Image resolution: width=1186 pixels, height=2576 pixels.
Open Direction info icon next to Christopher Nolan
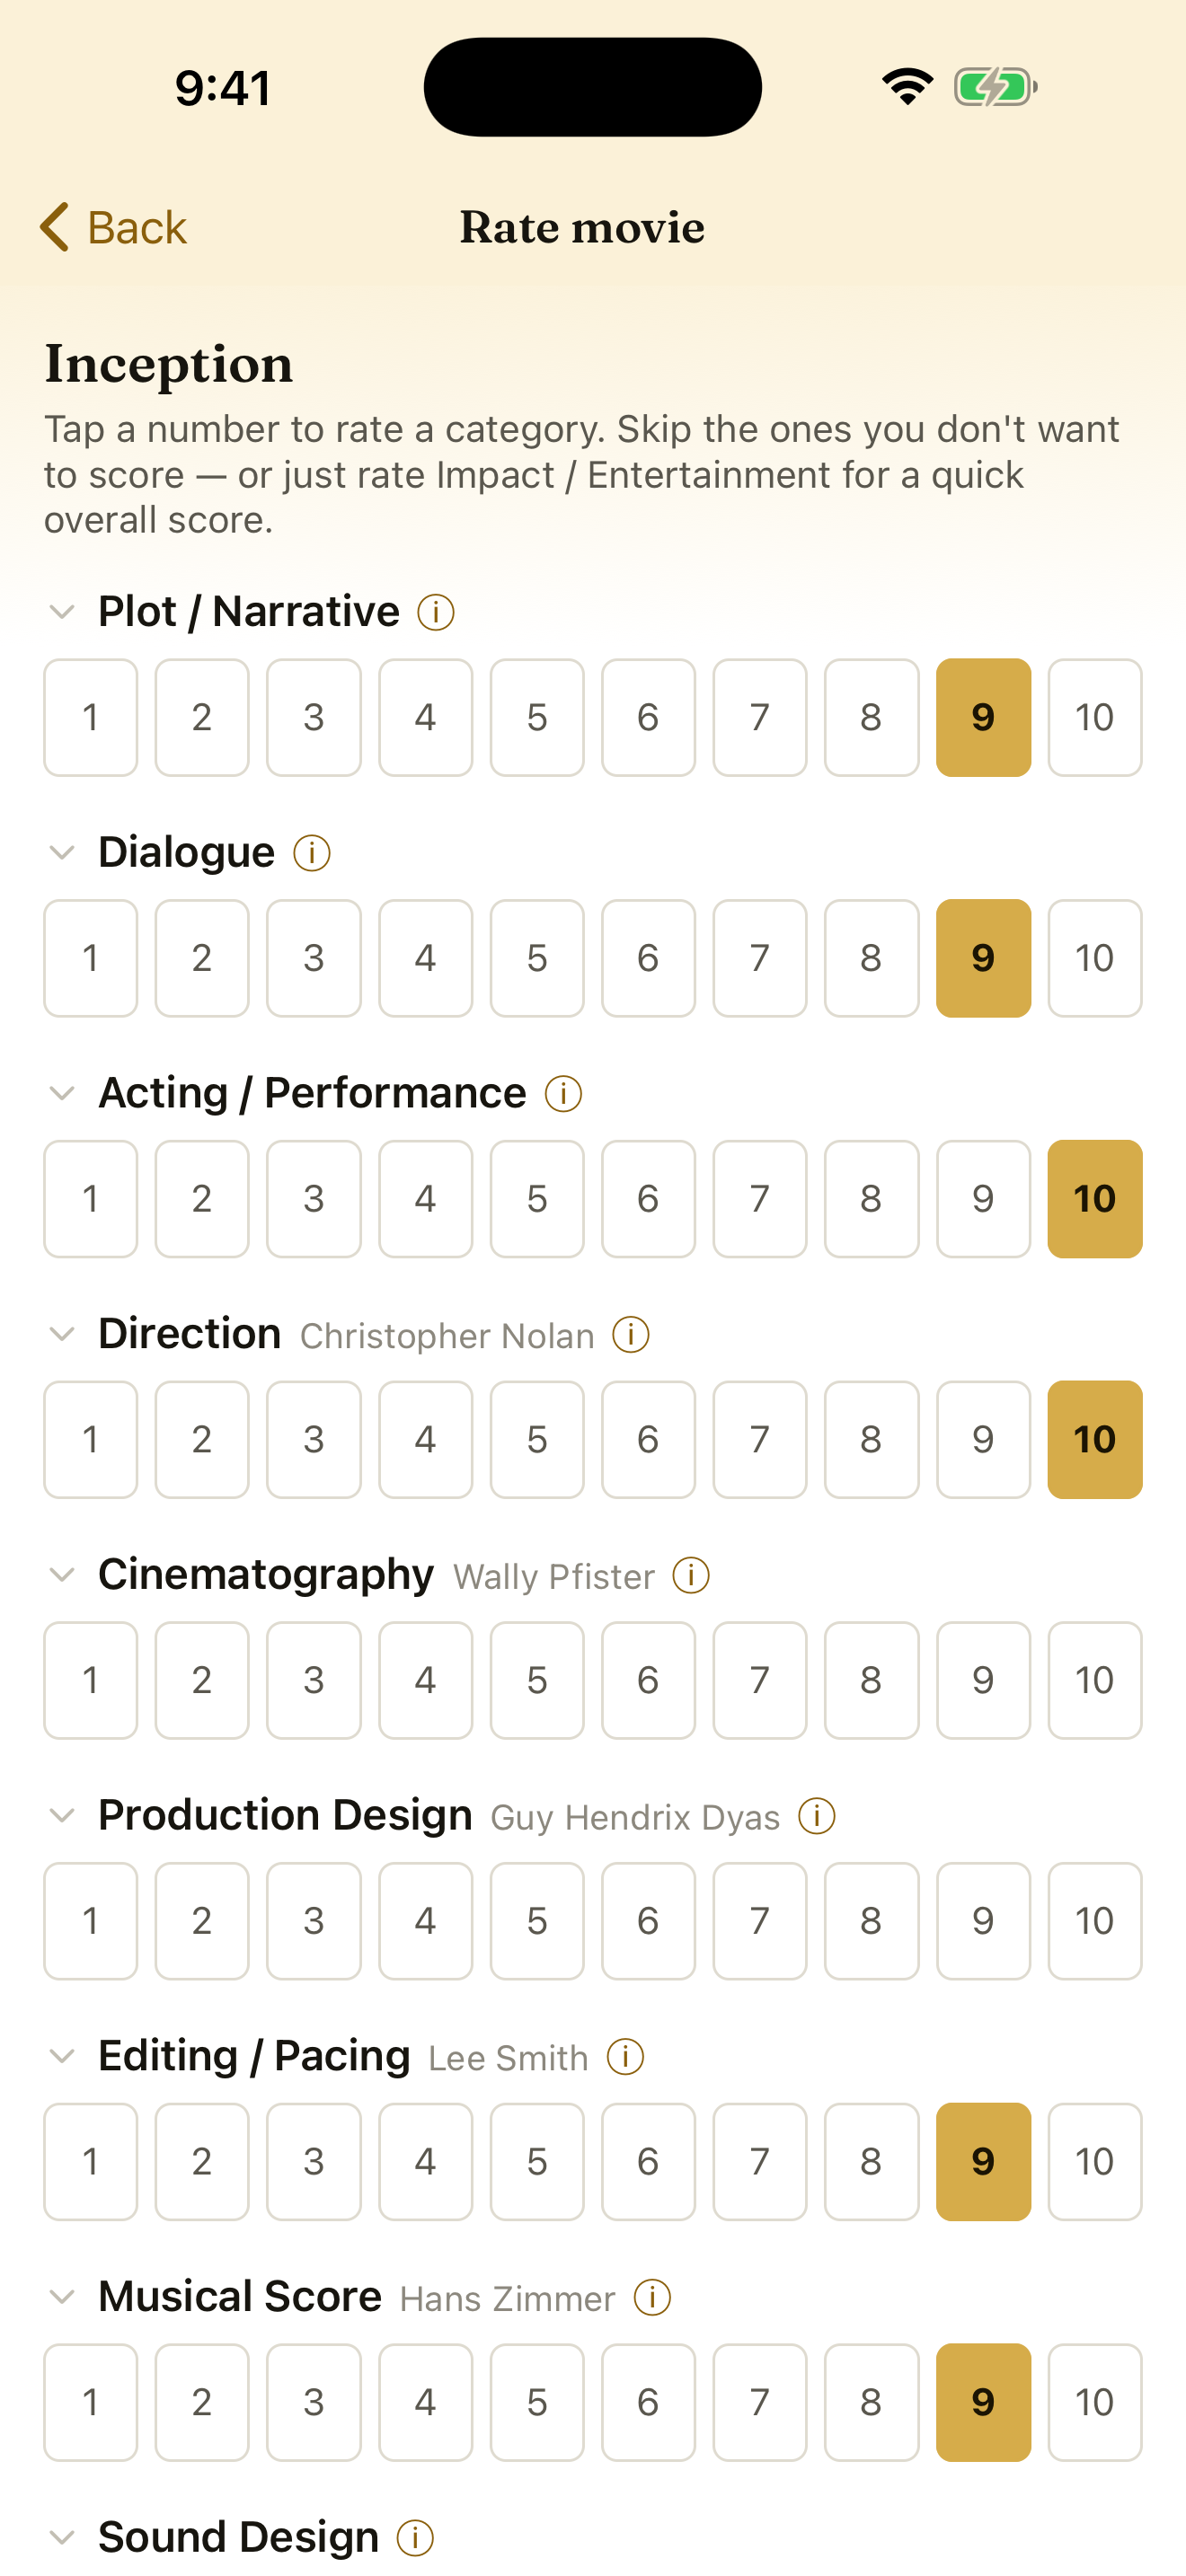(631, 1334)
